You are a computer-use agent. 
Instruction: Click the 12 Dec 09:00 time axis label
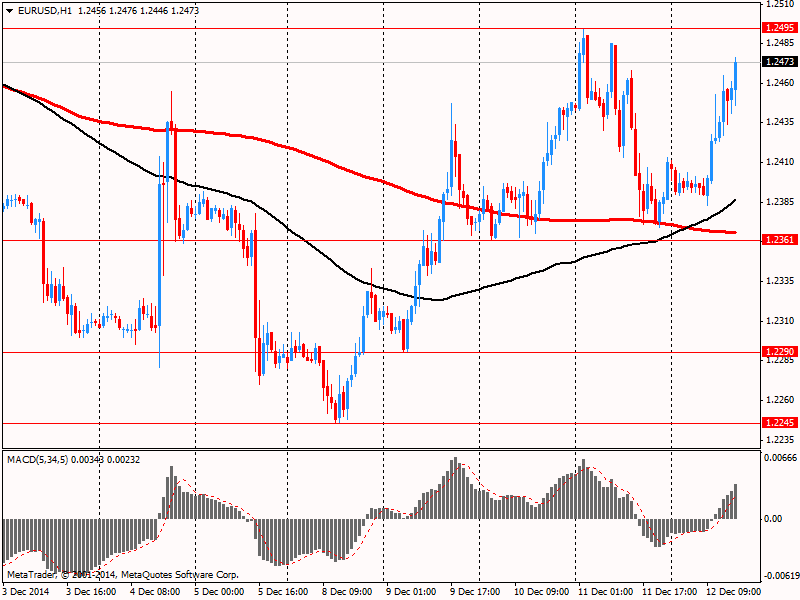pos(733,591)
